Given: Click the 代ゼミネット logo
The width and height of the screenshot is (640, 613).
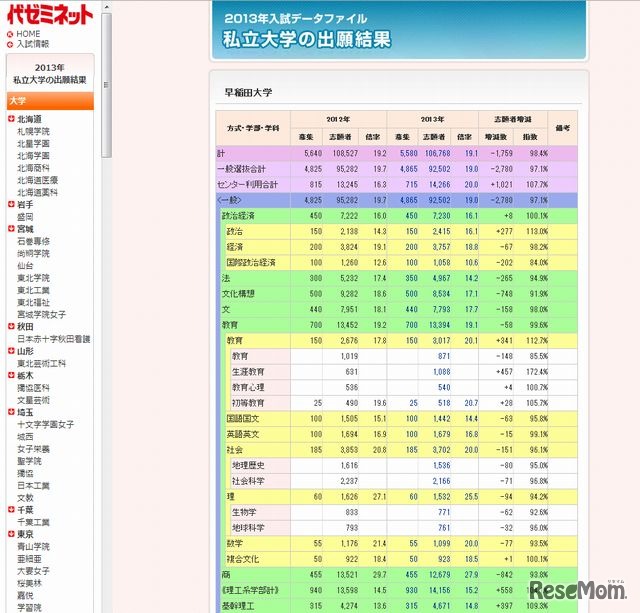Looking at the screenshot, I should point(50,15).
